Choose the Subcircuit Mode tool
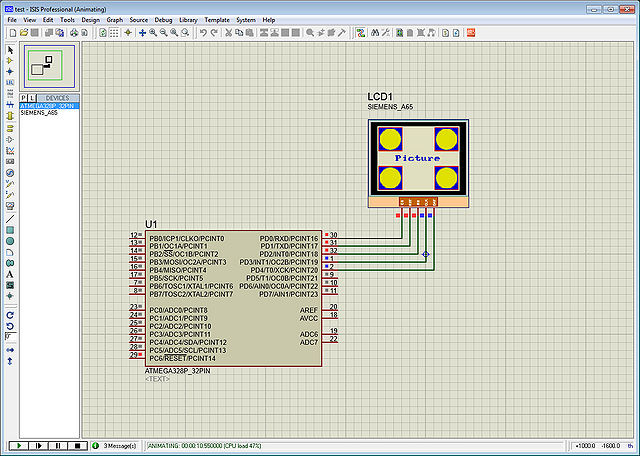 (10, 116)
